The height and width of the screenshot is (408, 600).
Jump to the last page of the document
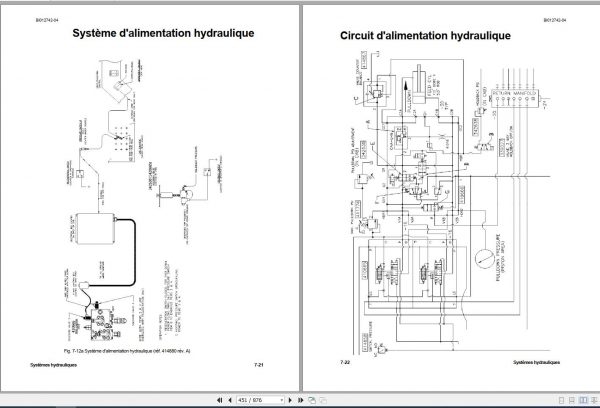tap(300, 400)
